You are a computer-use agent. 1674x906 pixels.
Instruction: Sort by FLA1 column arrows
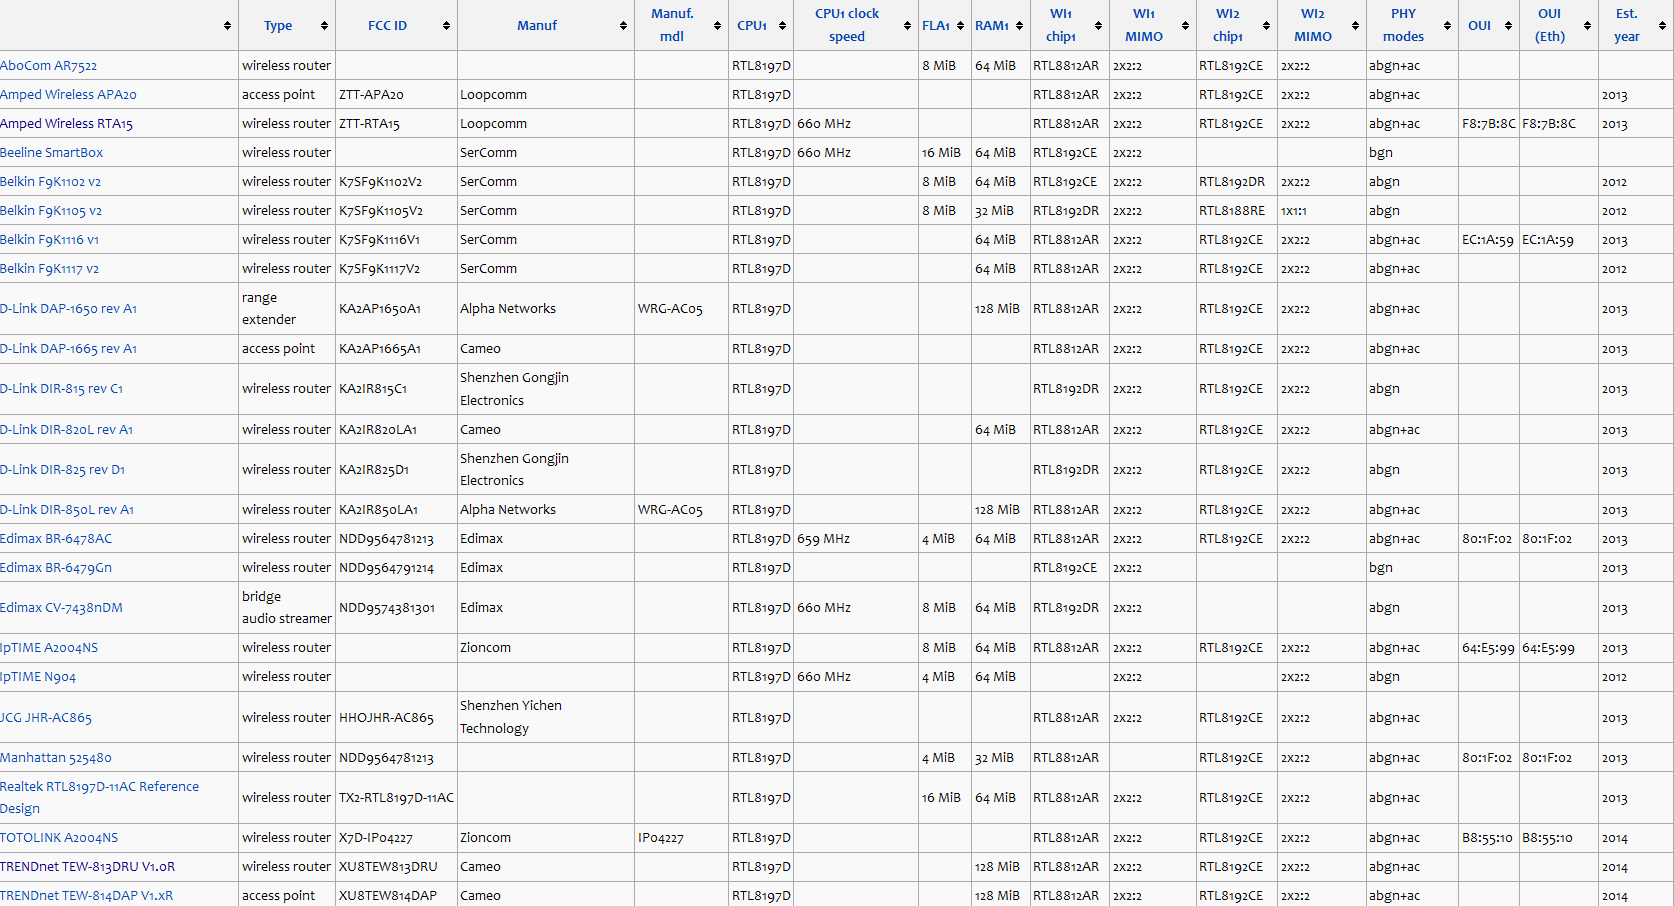[960, 26]
